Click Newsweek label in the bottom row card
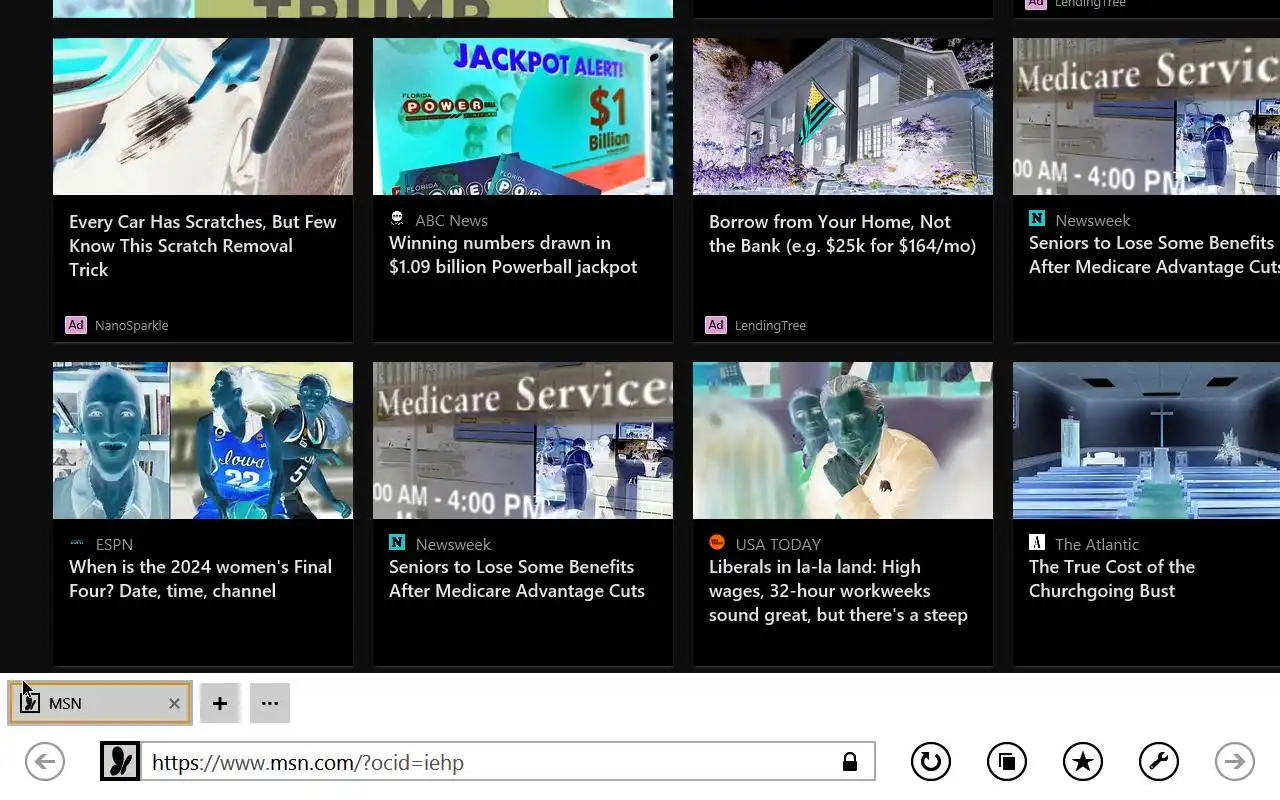 453,544
